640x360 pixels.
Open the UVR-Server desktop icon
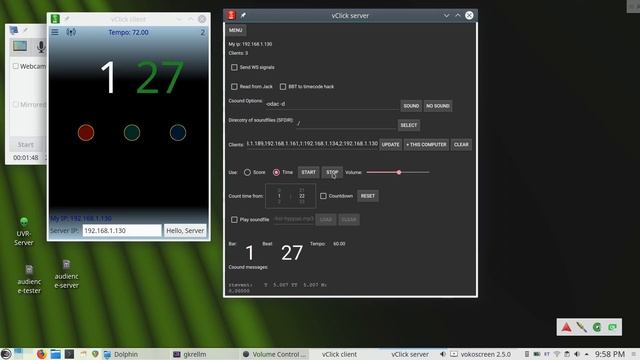[24, 232]
